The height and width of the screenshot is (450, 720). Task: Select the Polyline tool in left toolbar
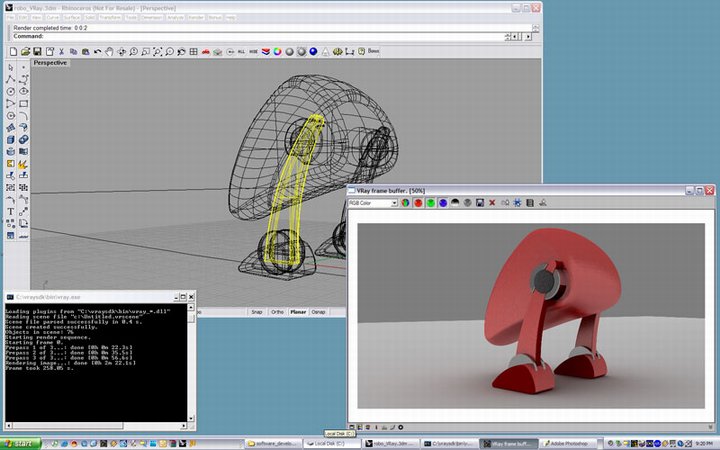tap(11, 79)
